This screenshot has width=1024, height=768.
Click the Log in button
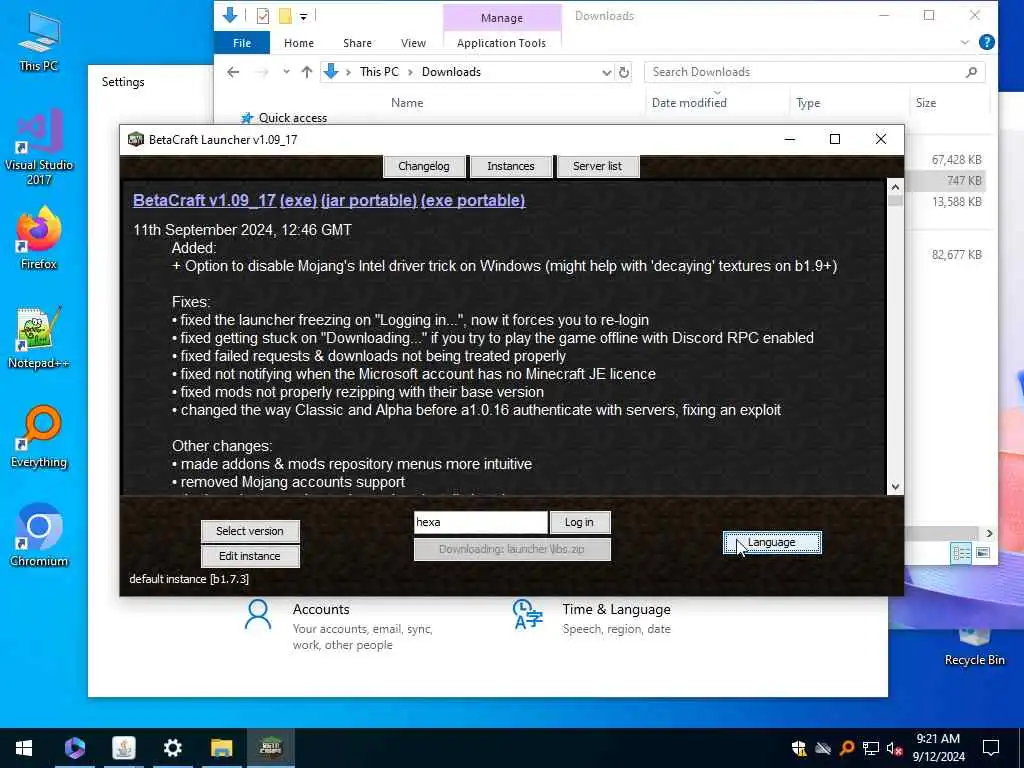pyautogui.click(x=579, y=522)
